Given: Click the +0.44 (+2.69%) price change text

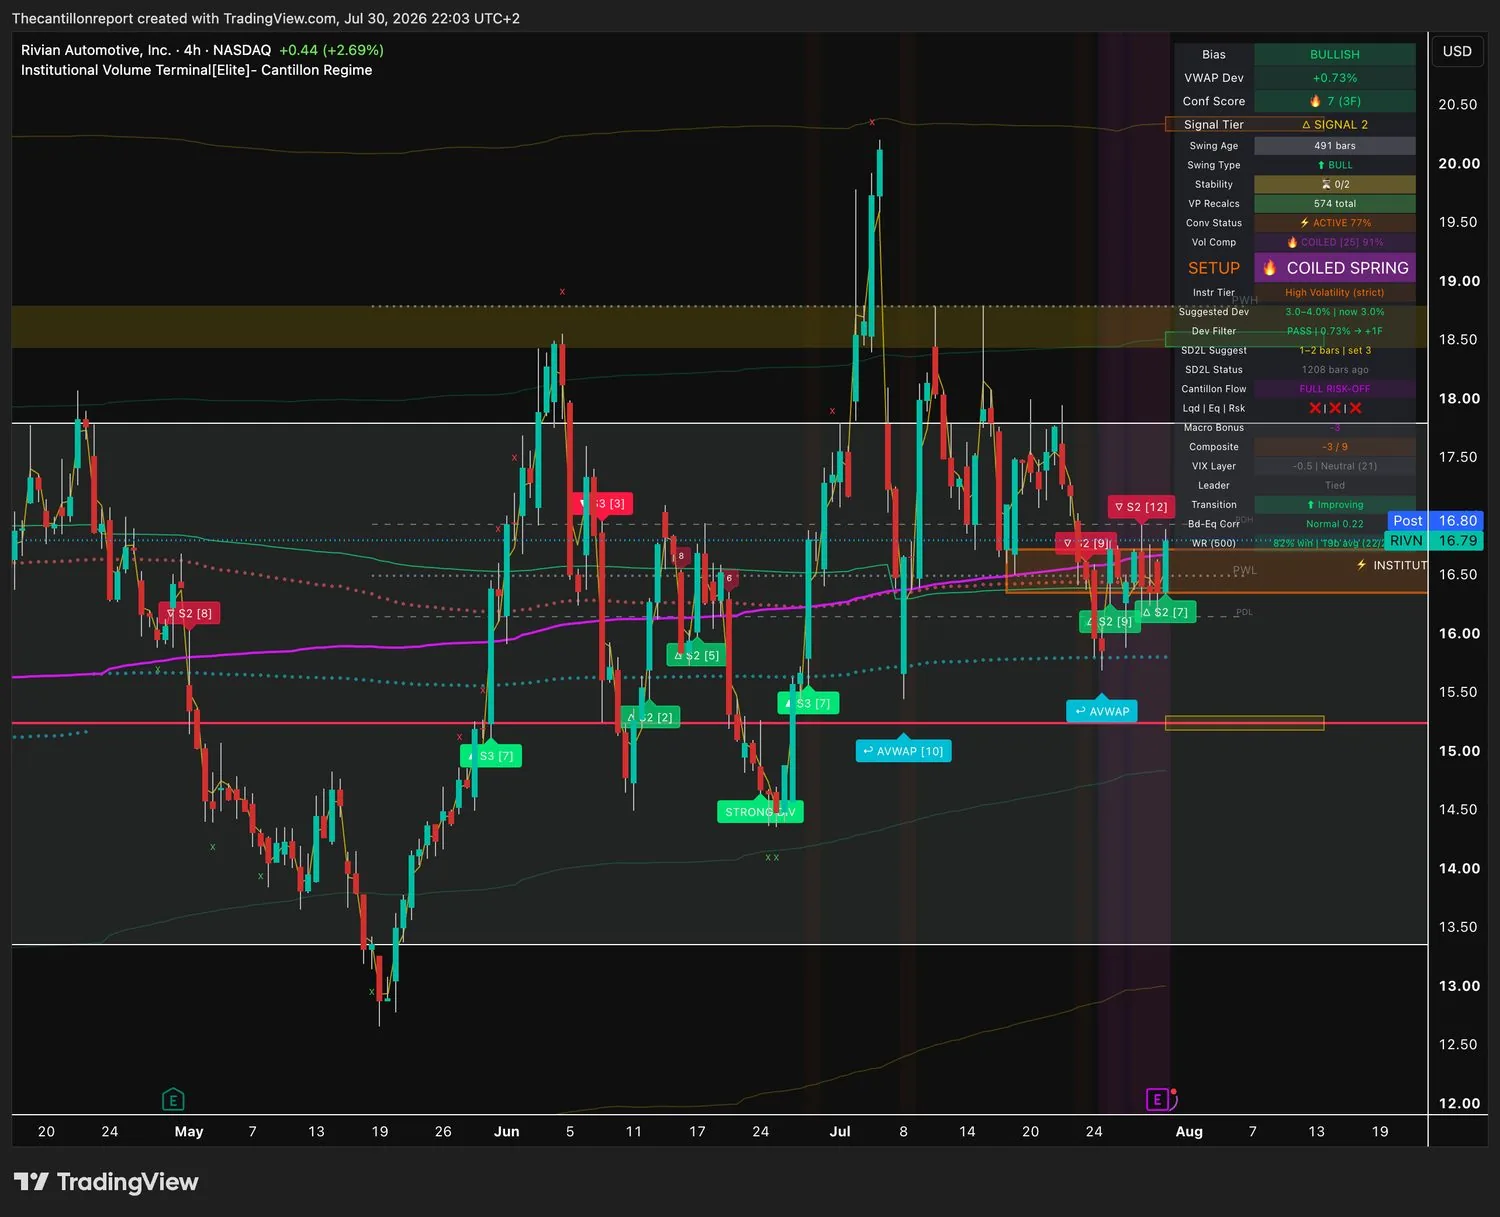Looking at the screenshot, I should point(331,50).
